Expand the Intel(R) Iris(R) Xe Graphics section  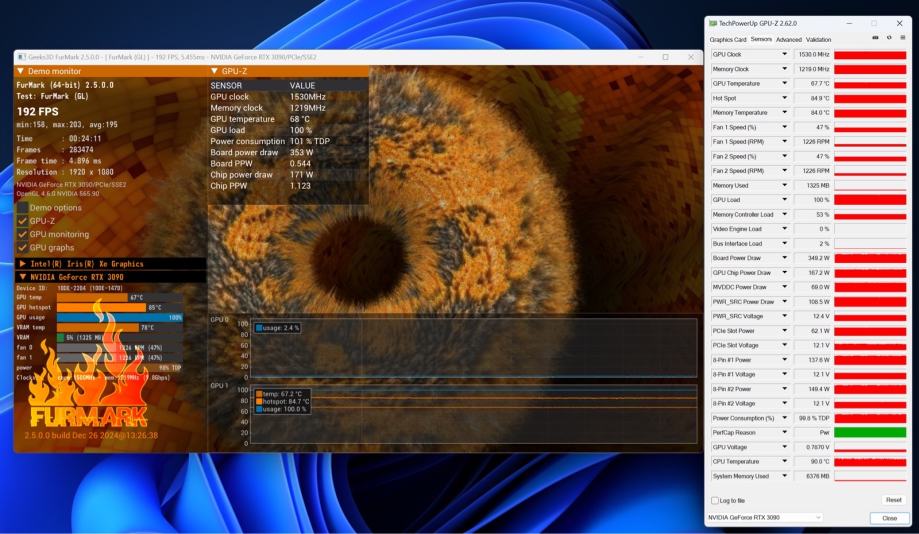coord(22,264)
